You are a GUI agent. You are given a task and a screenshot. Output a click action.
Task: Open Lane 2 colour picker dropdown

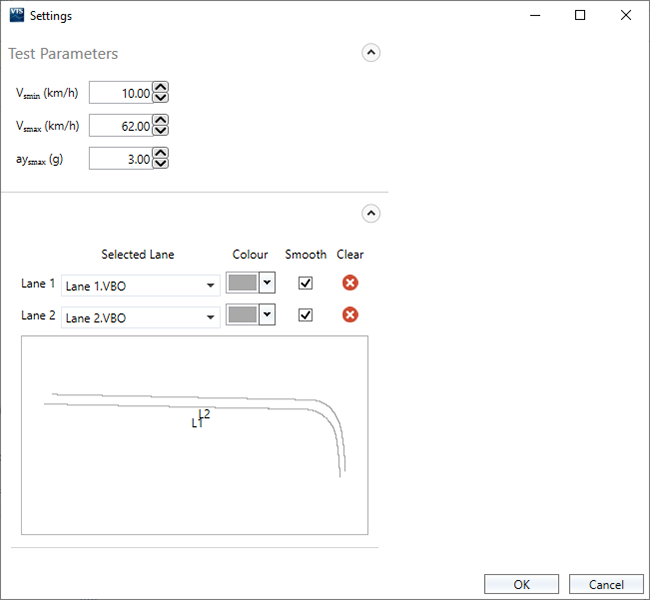[267, 315]
